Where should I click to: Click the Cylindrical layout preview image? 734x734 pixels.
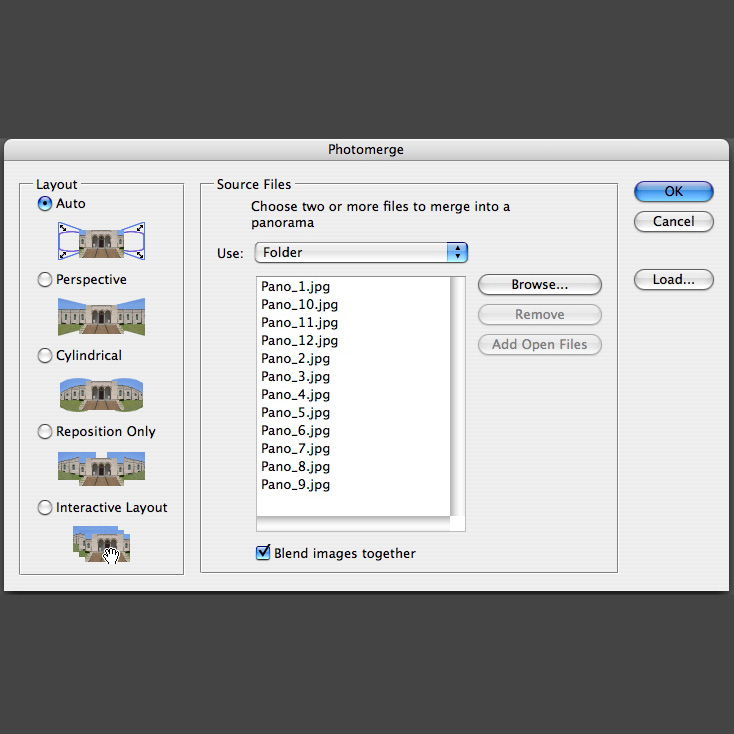(x=102, y=395)
